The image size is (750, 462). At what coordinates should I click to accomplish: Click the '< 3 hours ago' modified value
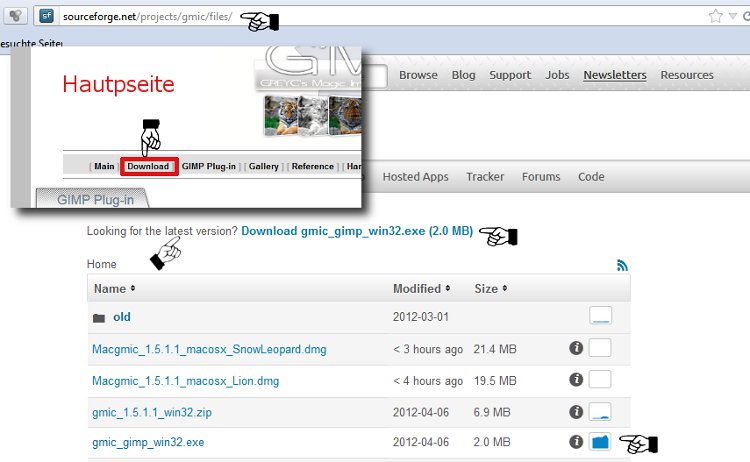[428, 349]
